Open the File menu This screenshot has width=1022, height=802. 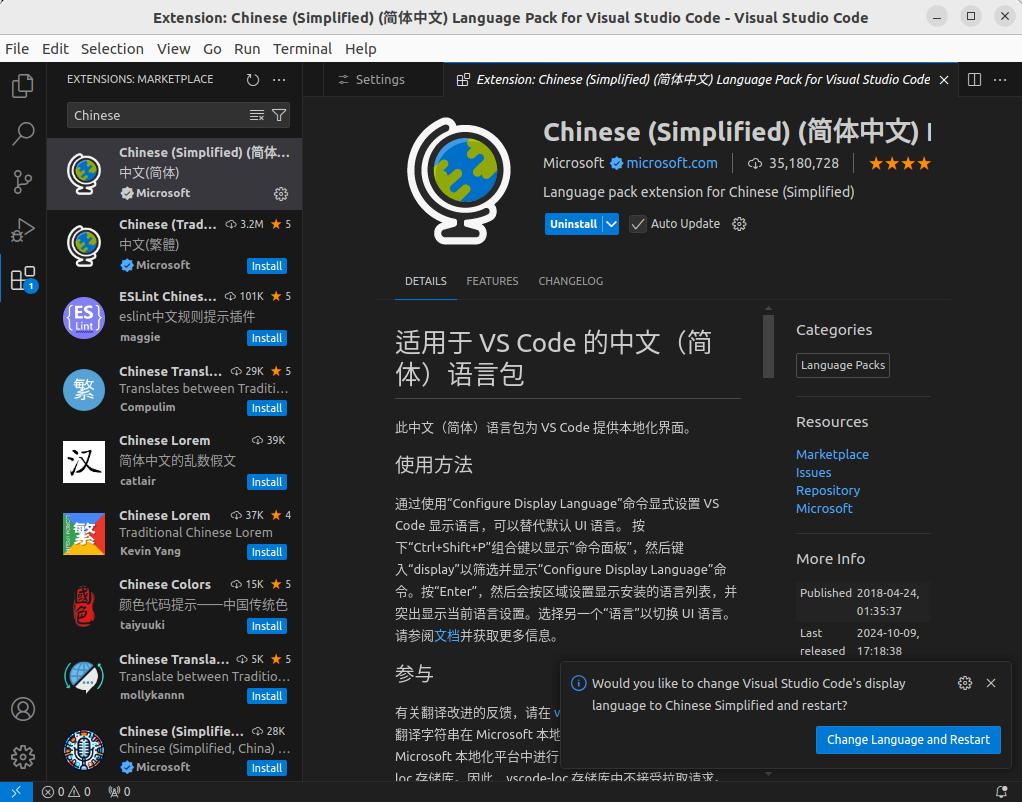click(x=17, y=49)
